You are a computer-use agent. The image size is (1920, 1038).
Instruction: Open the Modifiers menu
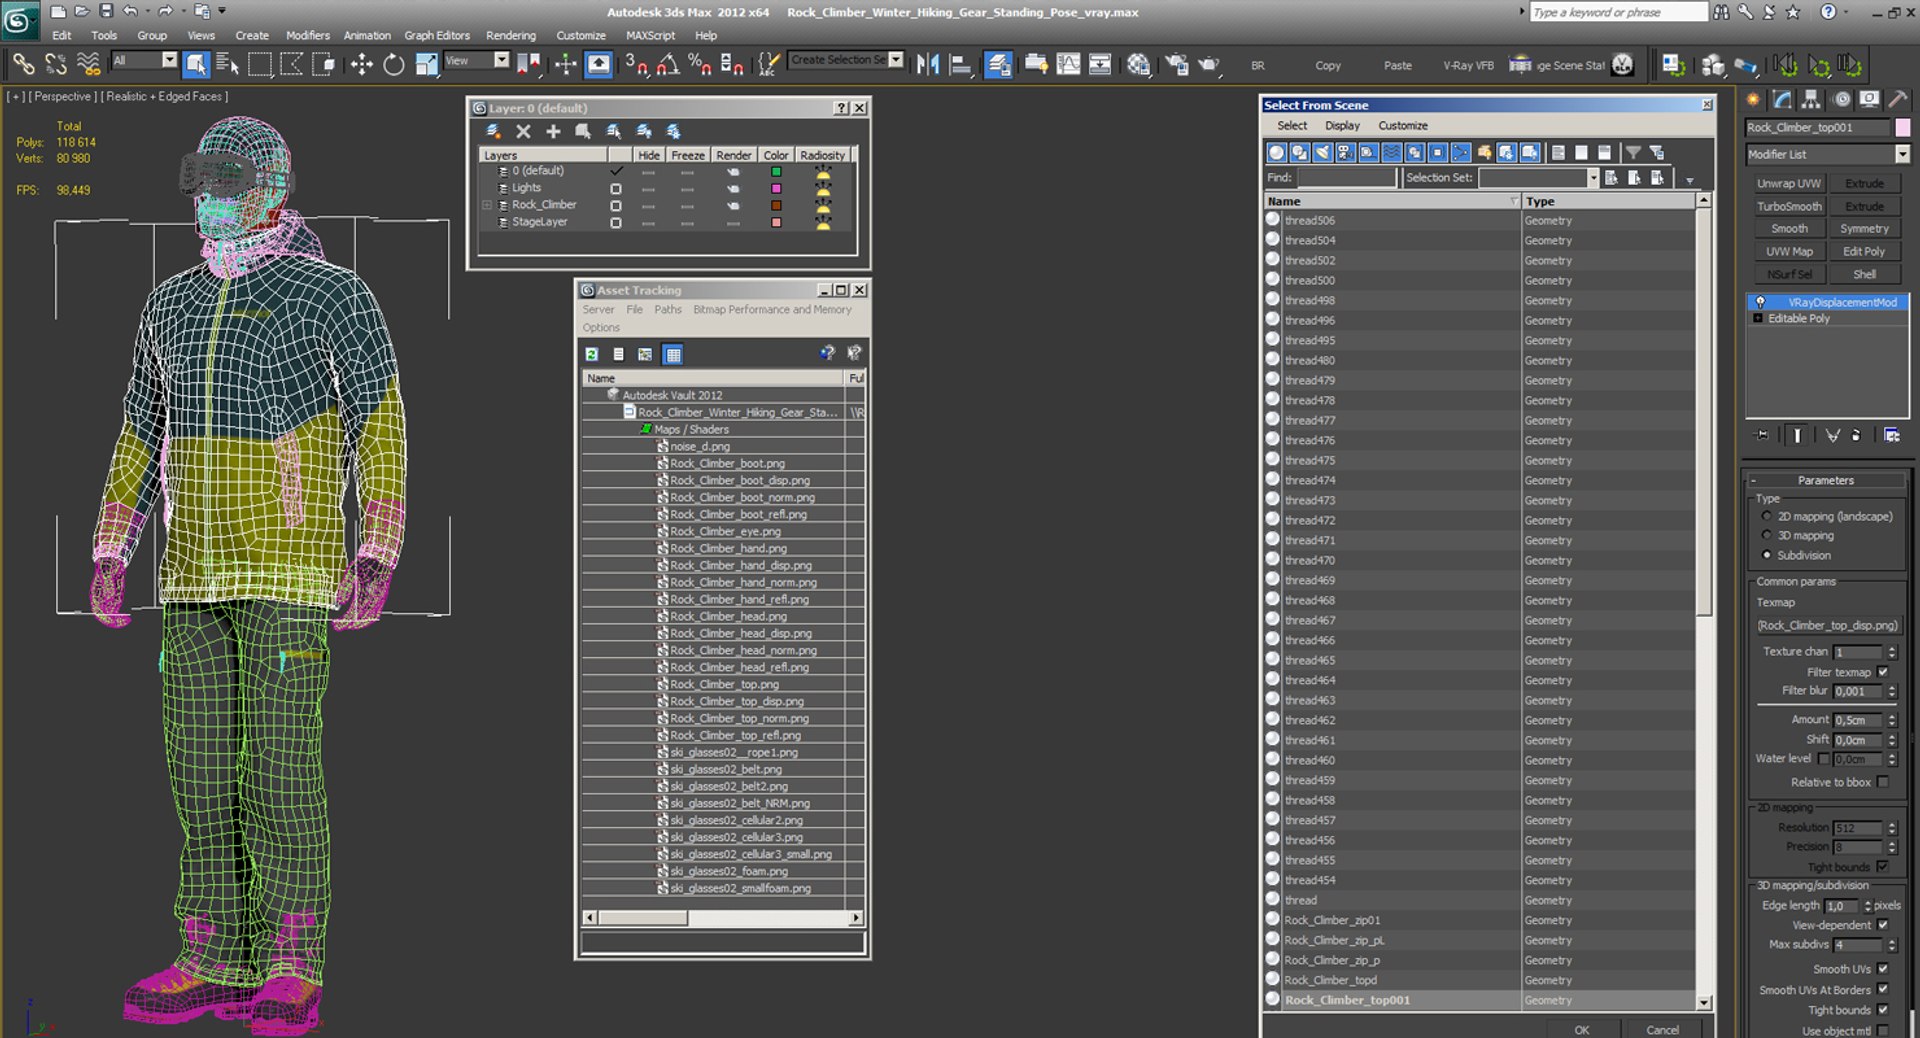pyautogui.click(x=308, y=35)
